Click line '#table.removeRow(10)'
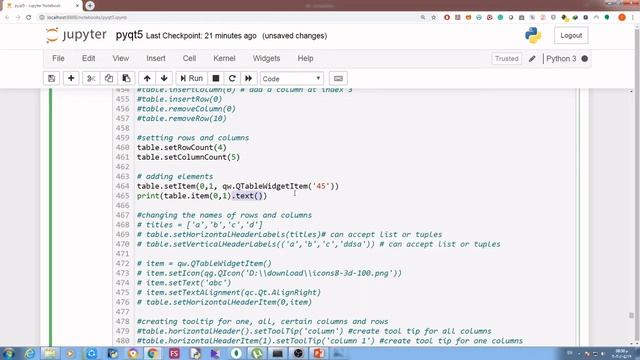The image size is (640, 360). (181, 118)
